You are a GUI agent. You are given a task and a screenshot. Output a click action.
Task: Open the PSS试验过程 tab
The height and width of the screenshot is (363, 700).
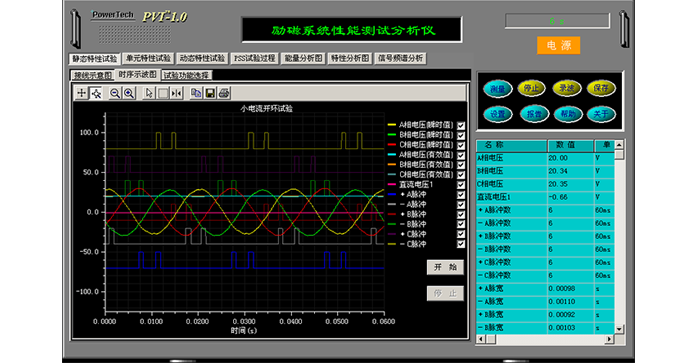255,58
